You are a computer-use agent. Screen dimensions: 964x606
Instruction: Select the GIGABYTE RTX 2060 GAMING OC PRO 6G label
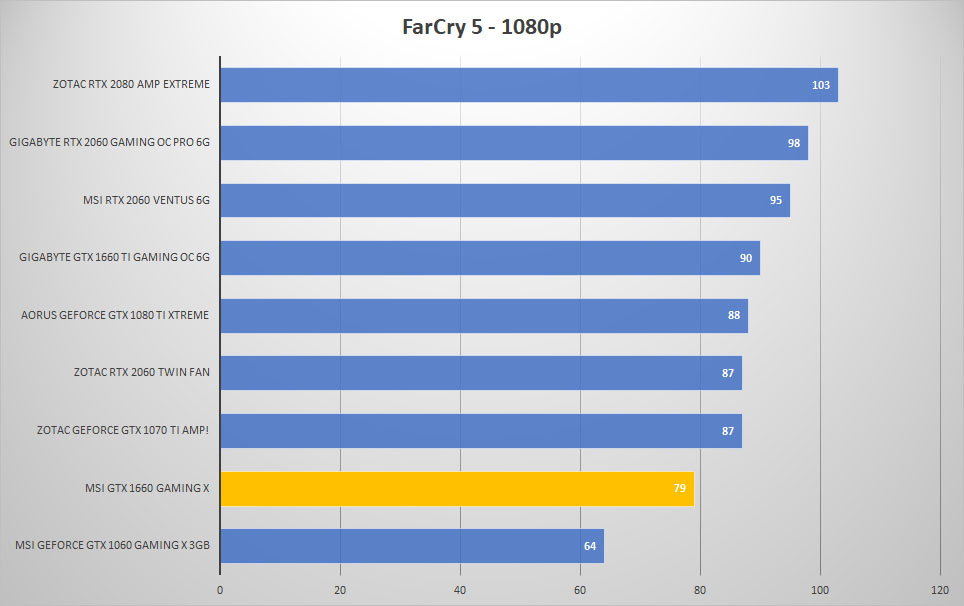click(109, 142)
